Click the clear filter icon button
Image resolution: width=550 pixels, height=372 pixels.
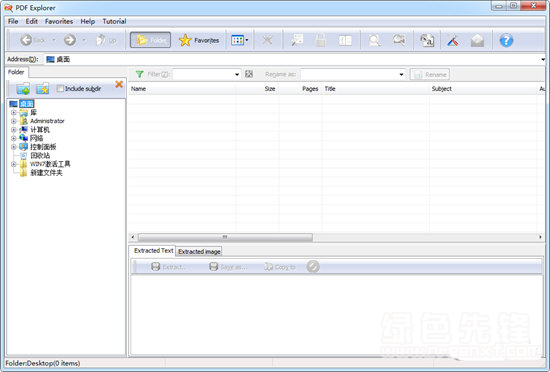click(x=249, y=74)
